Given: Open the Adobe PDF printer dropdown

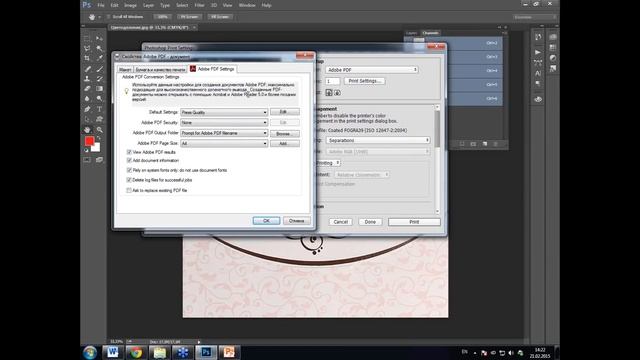Looking at the screenshot, I should (372, 70).
